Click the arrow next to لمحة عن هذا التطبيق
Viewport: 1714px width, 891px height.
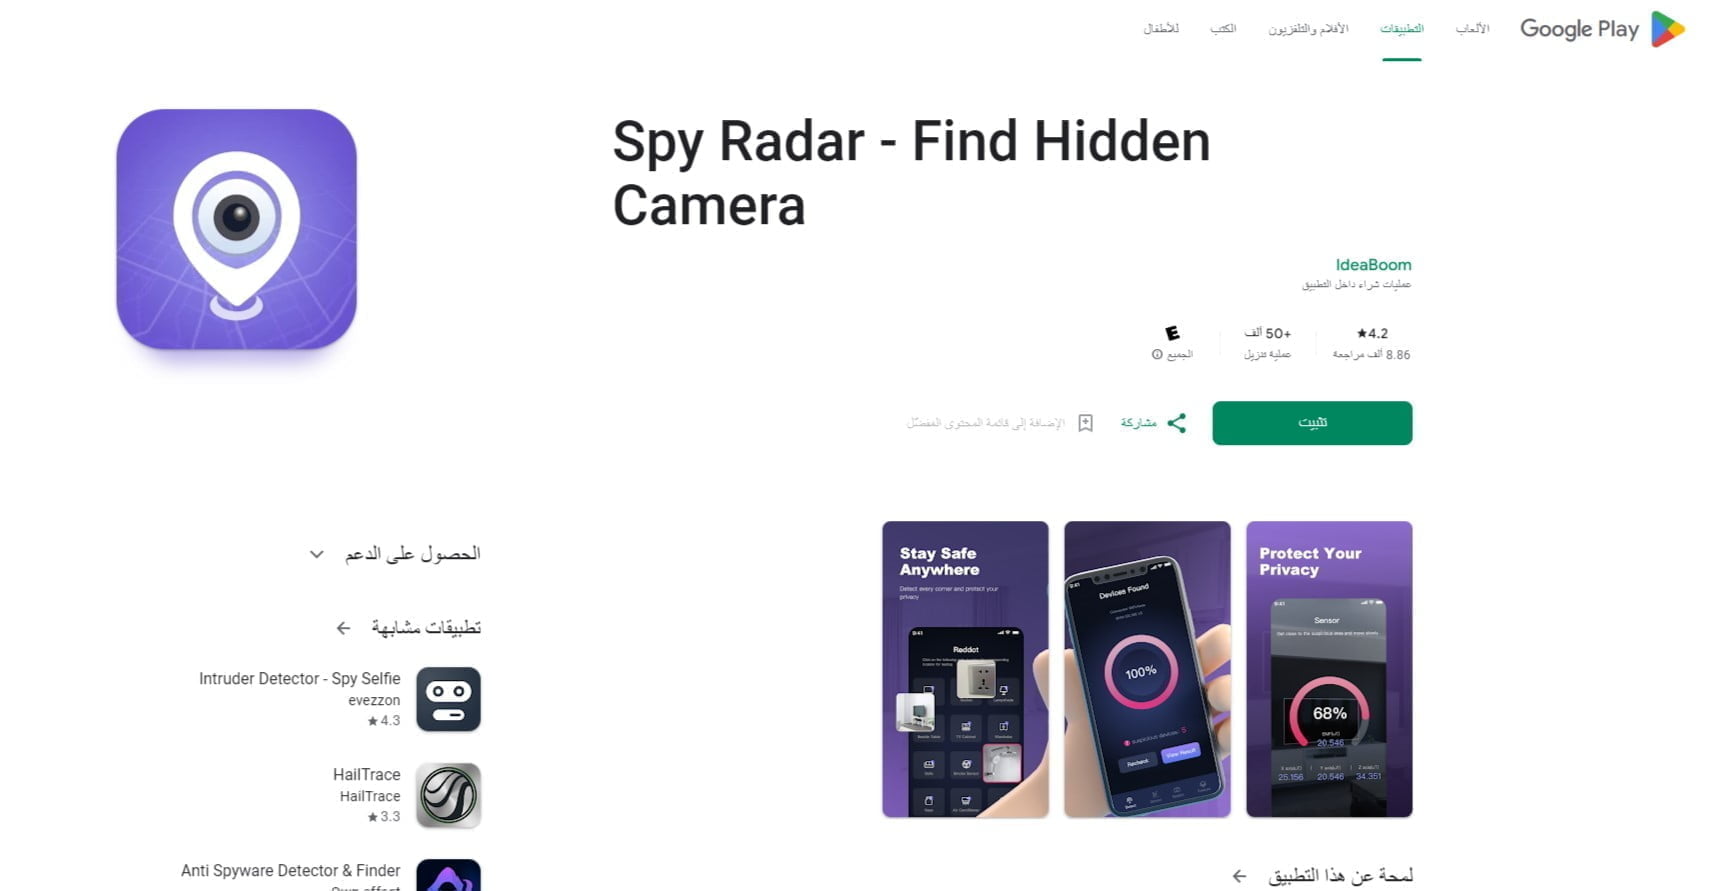click(1240, 876)
